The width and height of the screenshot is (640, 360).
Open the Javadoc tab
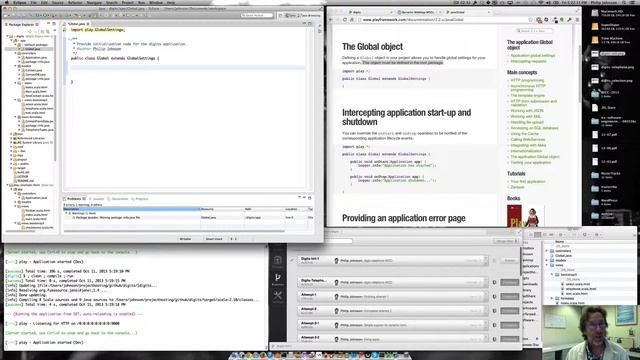coord(98,199)
